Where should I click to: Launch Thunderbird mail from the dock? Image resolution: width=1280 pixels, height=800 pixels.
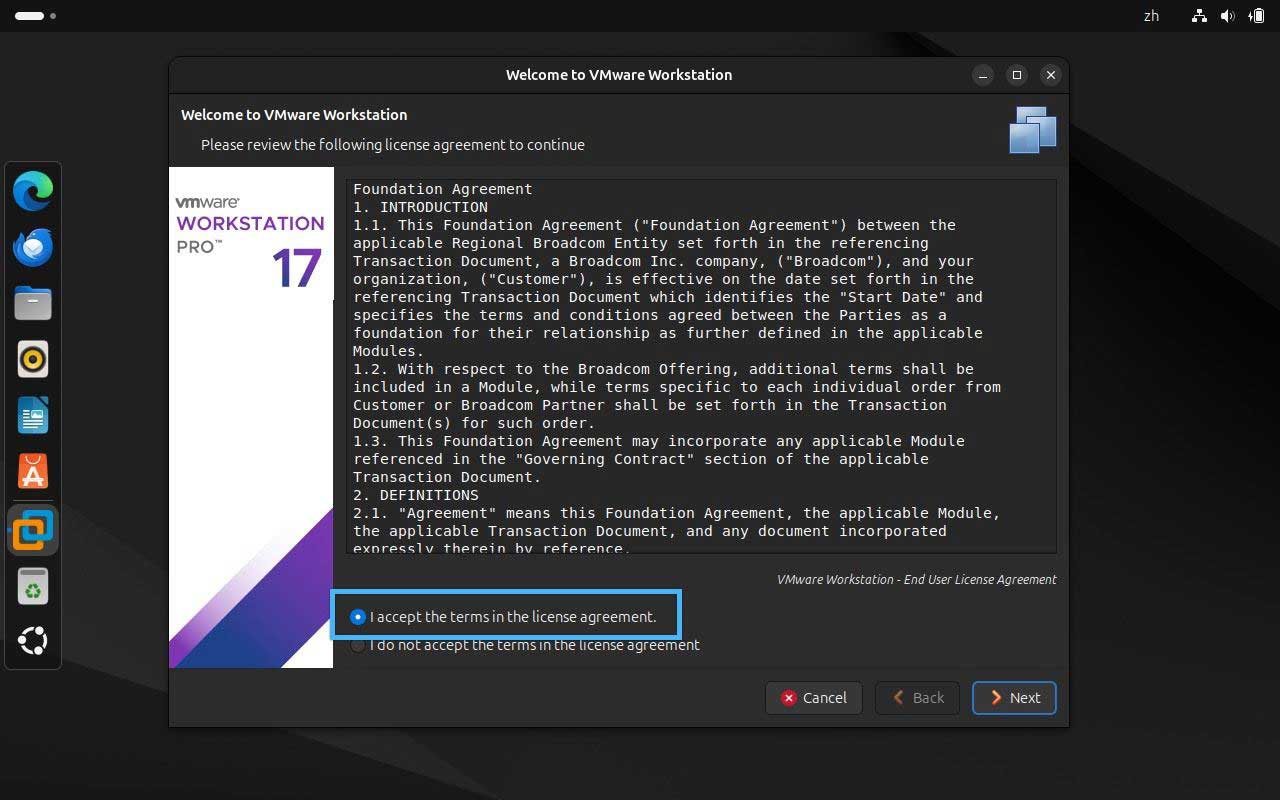33,246
